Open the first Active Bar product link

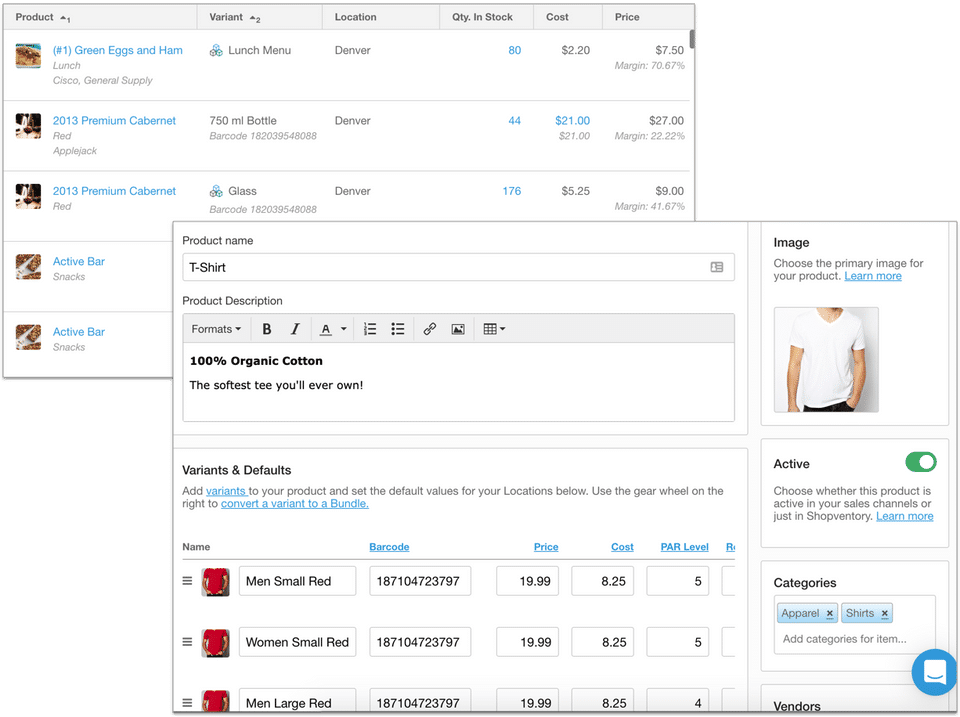(78, 261)
